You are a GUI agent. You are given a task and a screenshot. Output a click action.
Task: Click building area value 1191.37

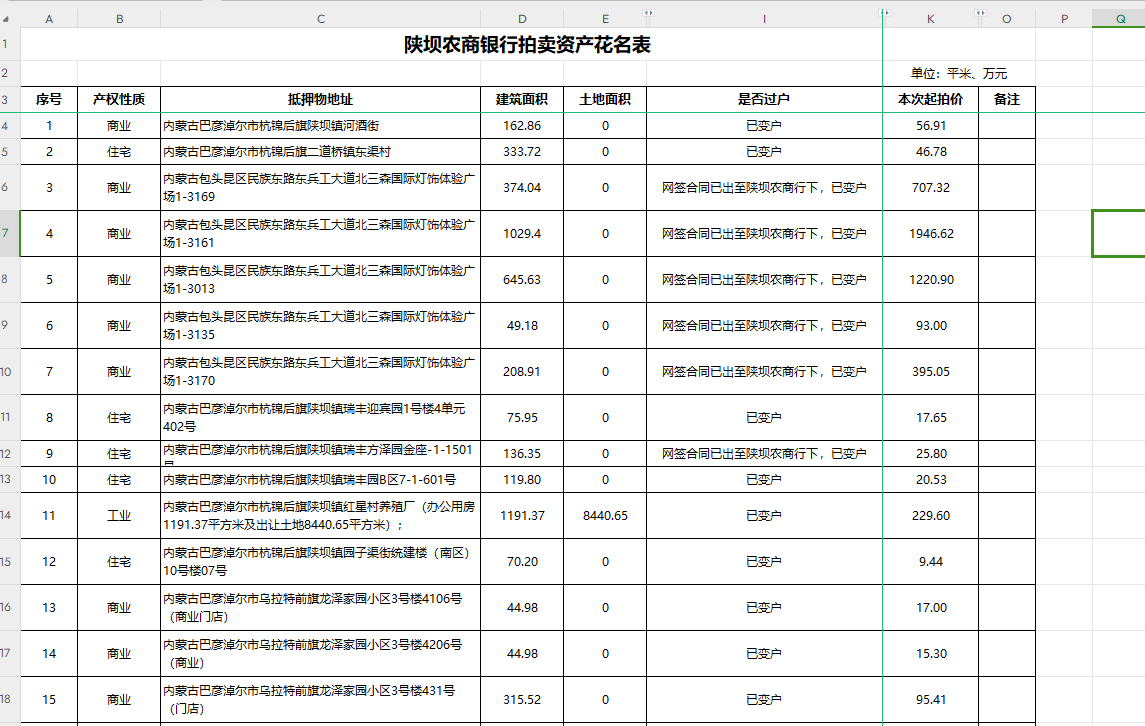(522, 515)
